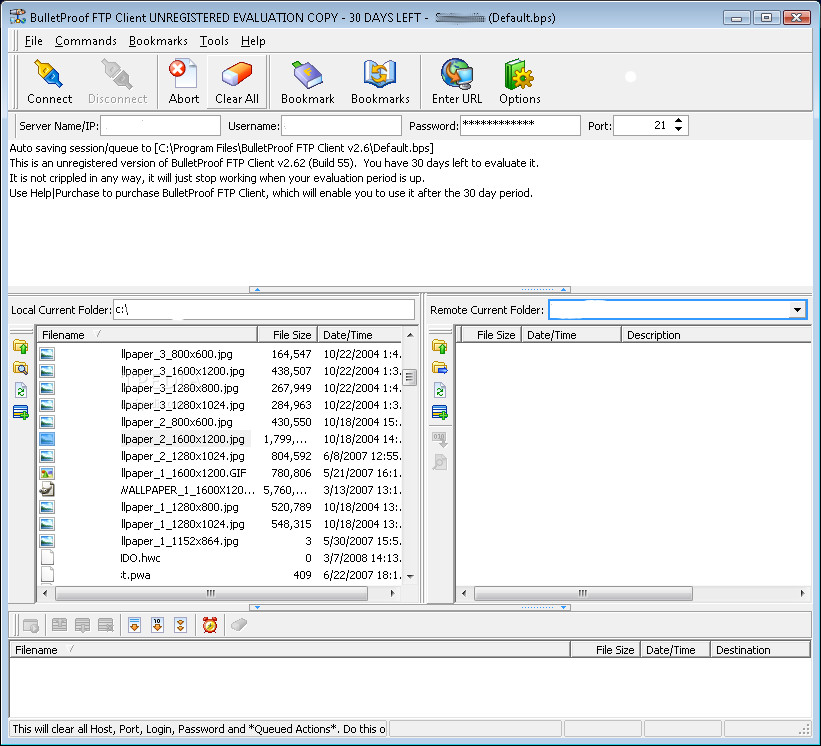Select file IDO.hwc
Viewport: 821px width, 746px height.
click(140, 558)
